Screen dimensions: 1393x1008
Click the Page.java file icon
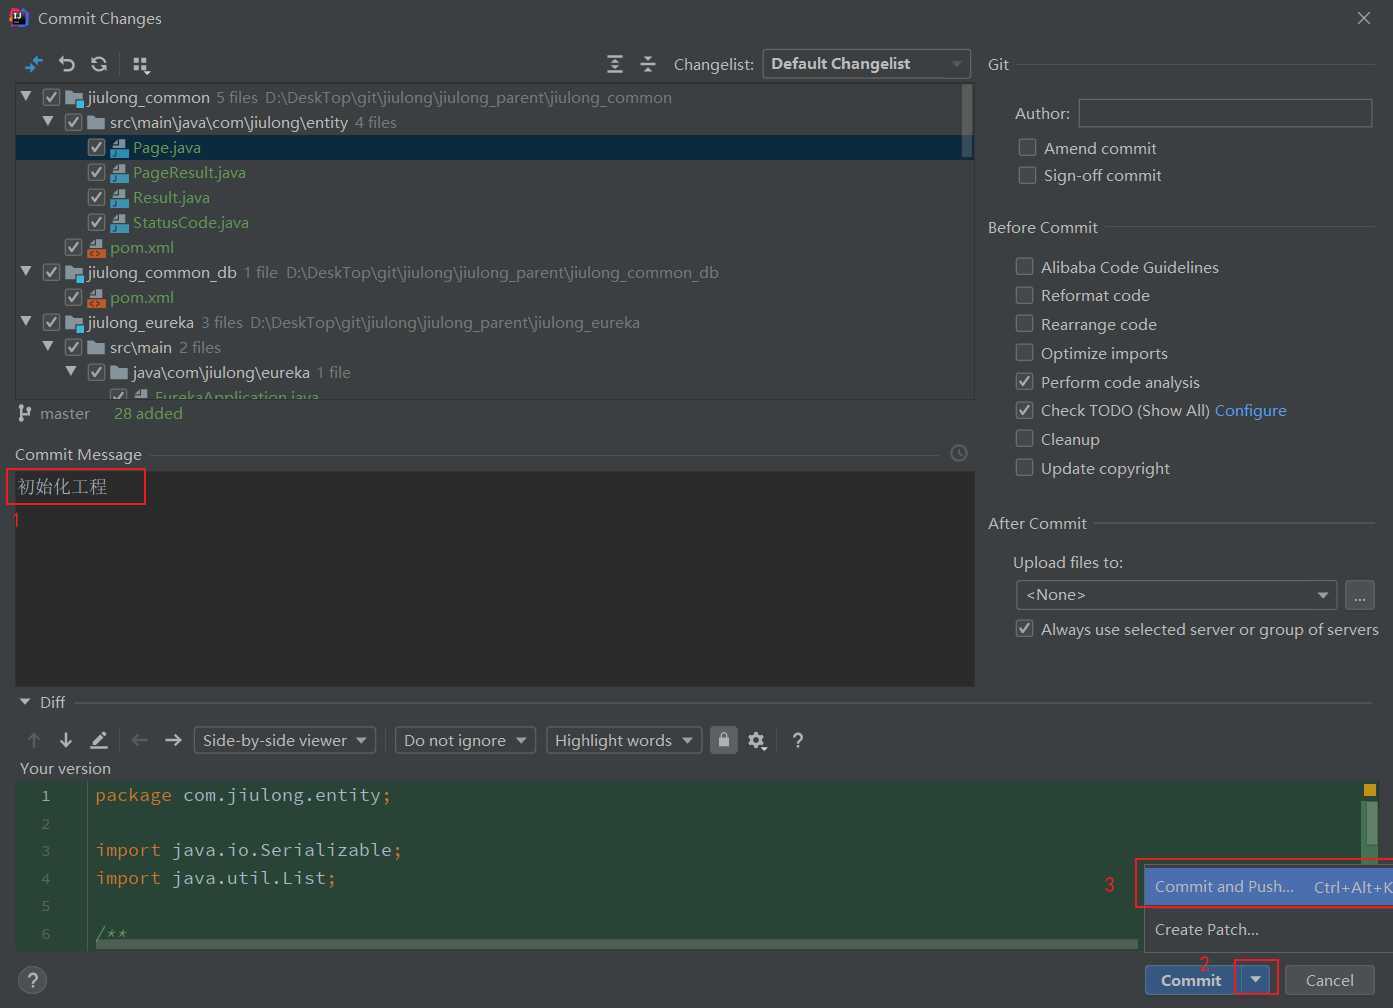[x=119, y=148]
